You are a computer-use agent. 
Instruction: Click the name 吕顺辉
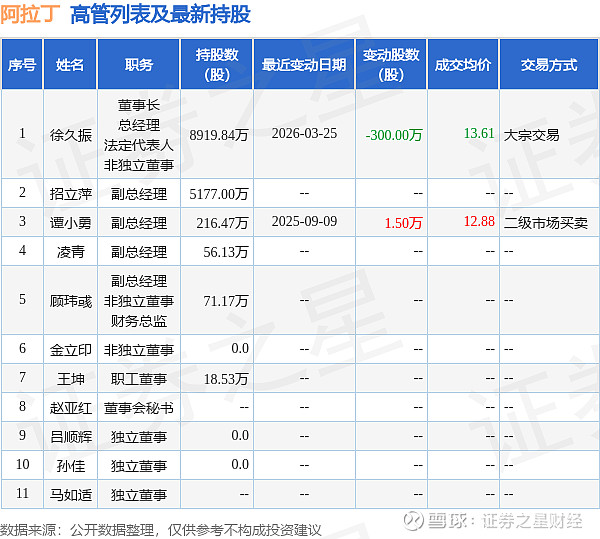click(70, 437)
